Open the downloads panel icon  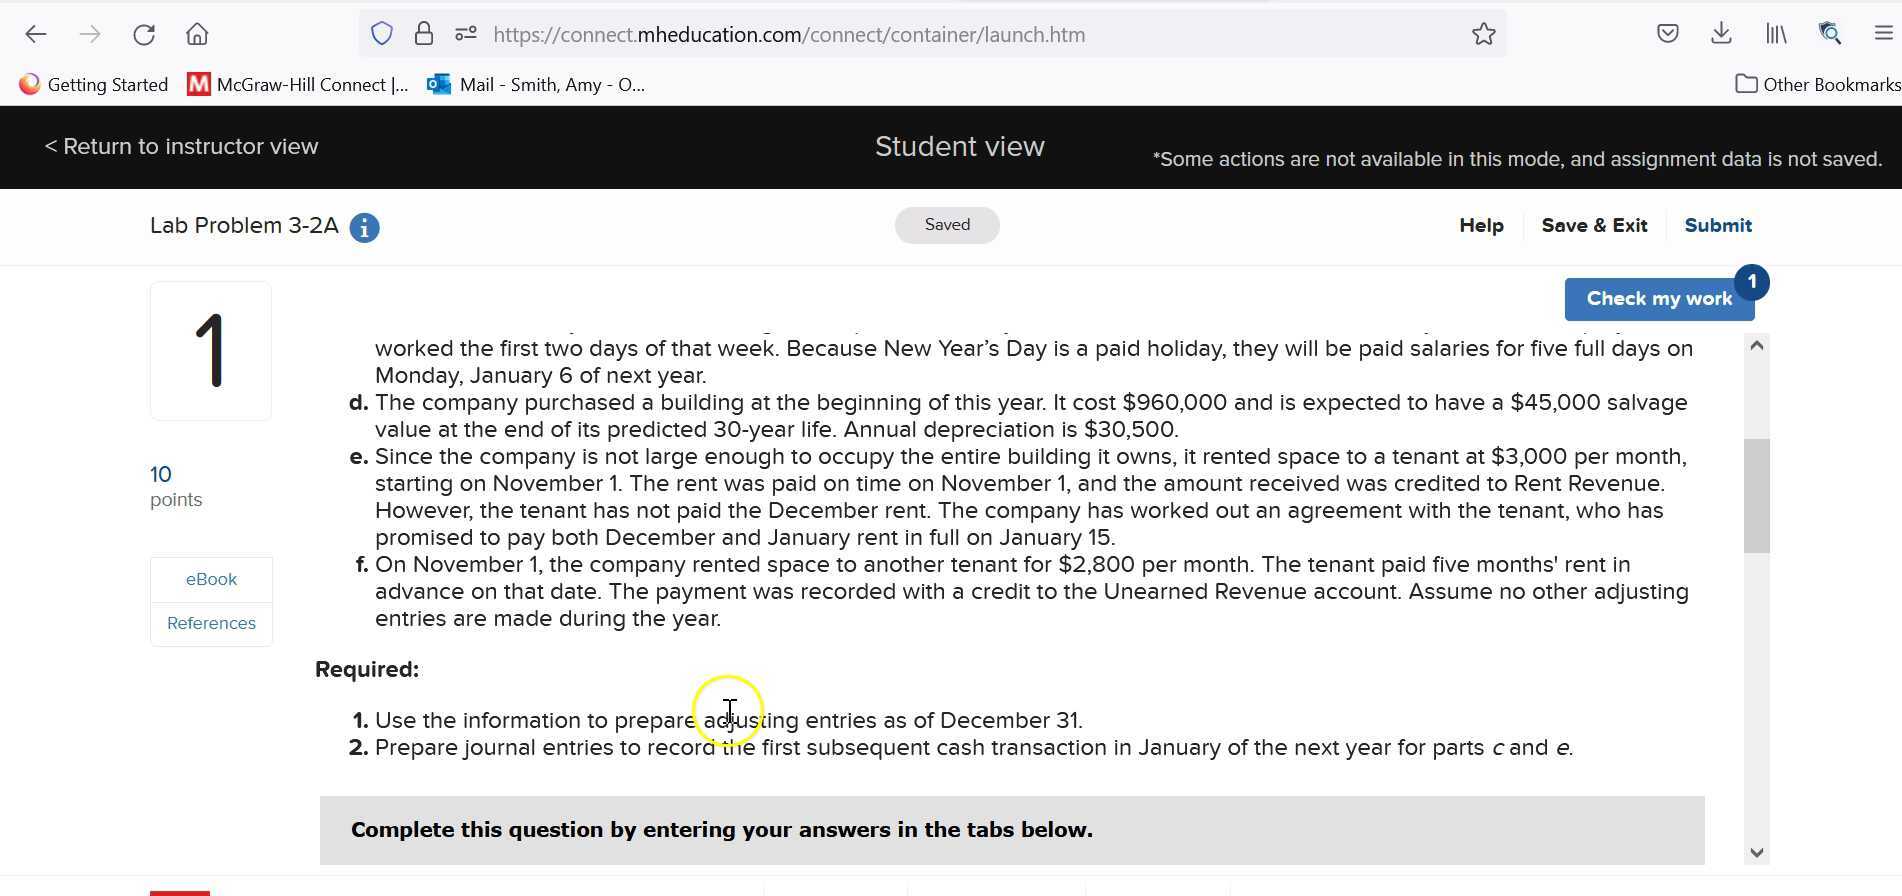1721,34
